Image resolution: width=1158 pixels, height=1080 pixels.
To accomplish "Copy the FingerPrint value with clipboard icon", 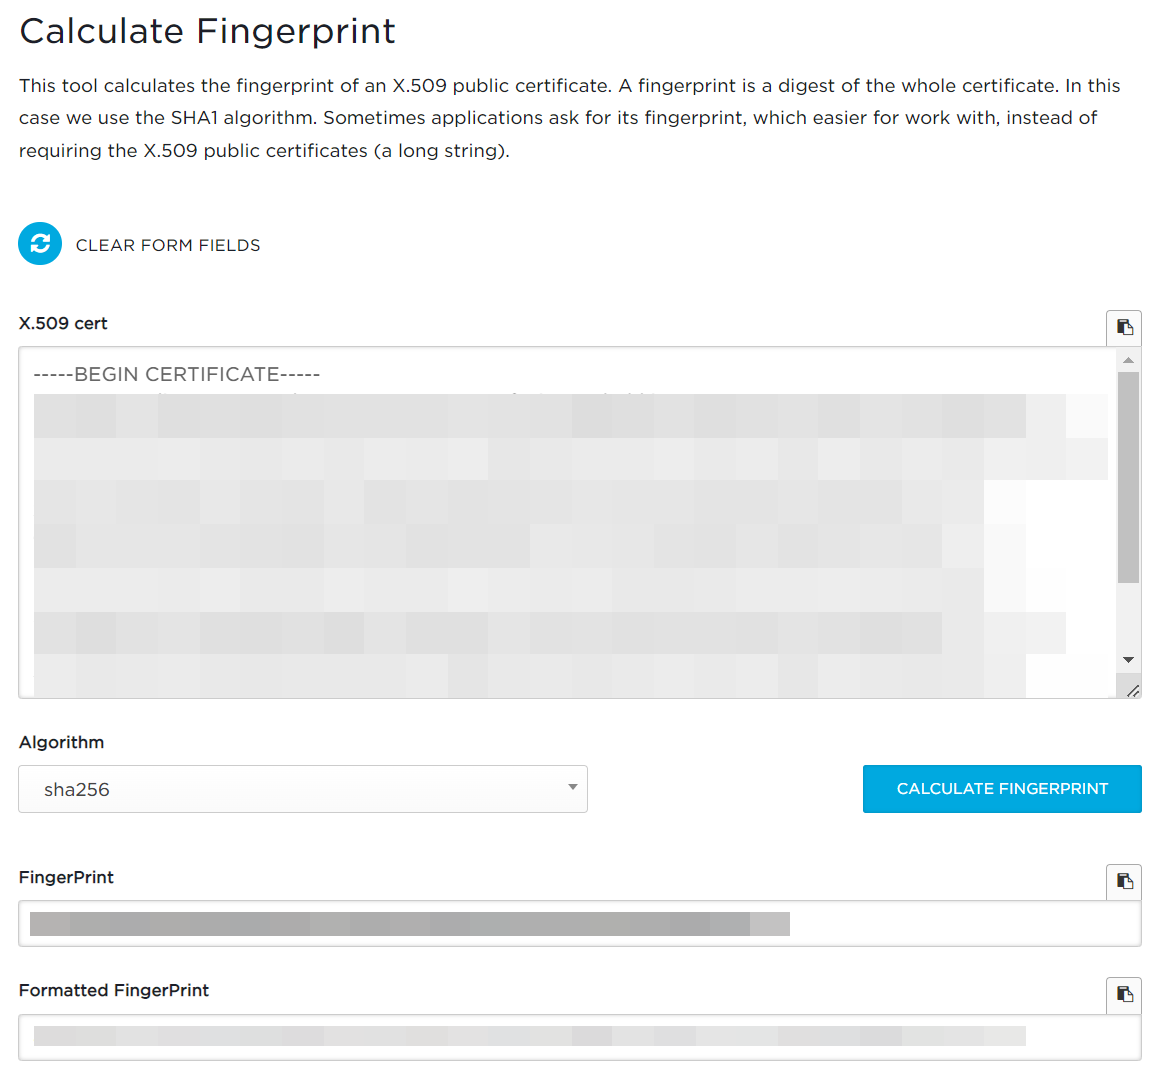I will click(1124, 881).
